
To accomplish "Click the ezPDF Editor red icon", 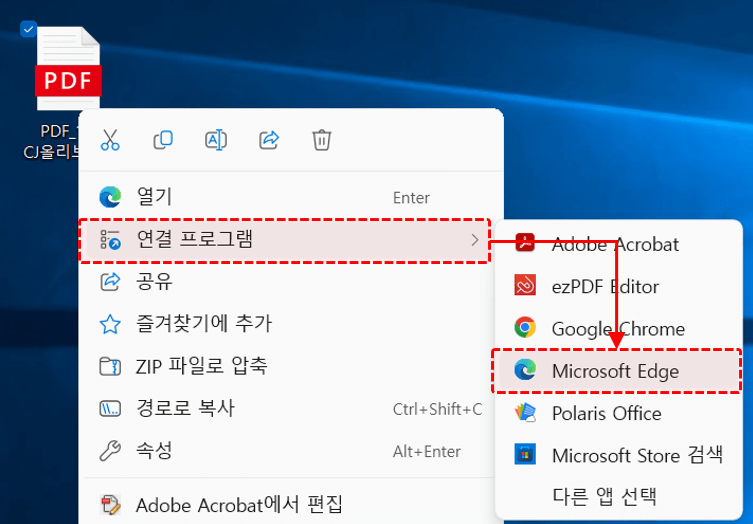I will 525,285.
